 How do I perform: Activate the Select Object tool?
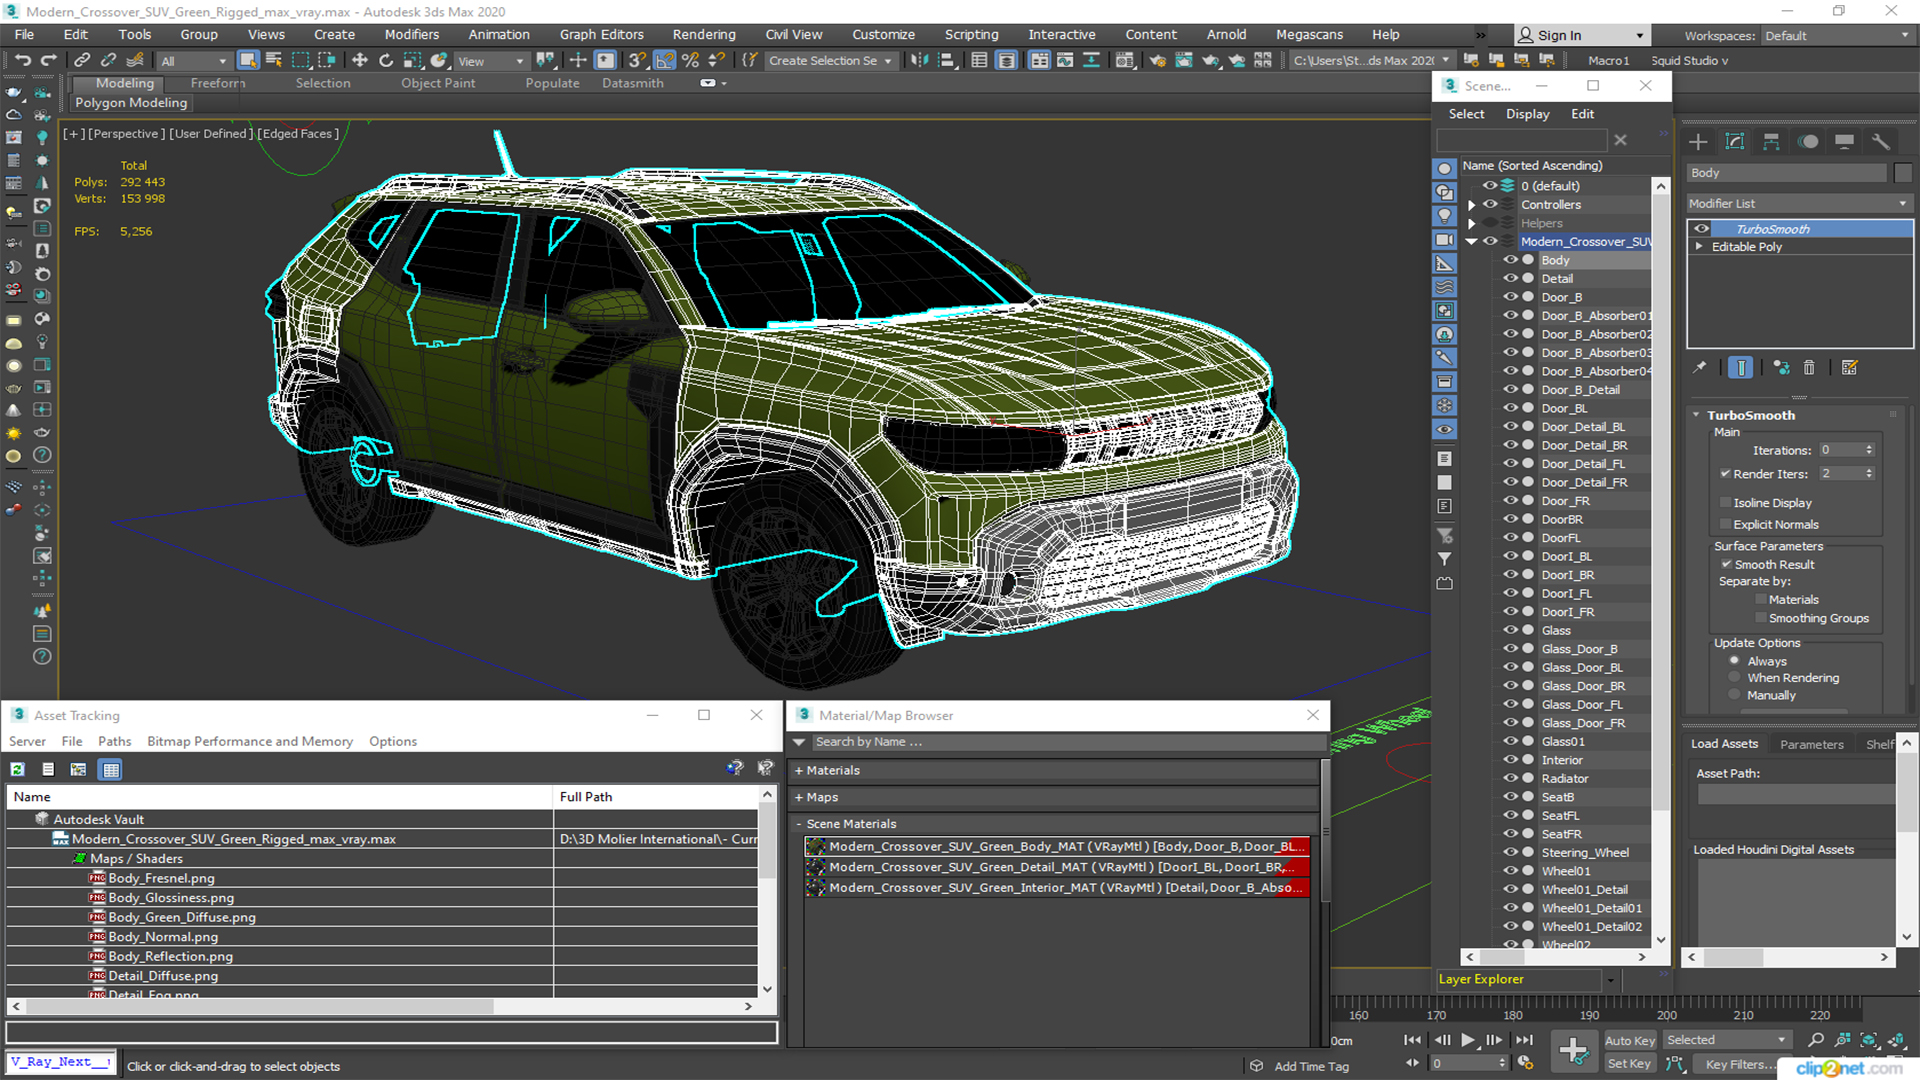[x=248, y=60]
